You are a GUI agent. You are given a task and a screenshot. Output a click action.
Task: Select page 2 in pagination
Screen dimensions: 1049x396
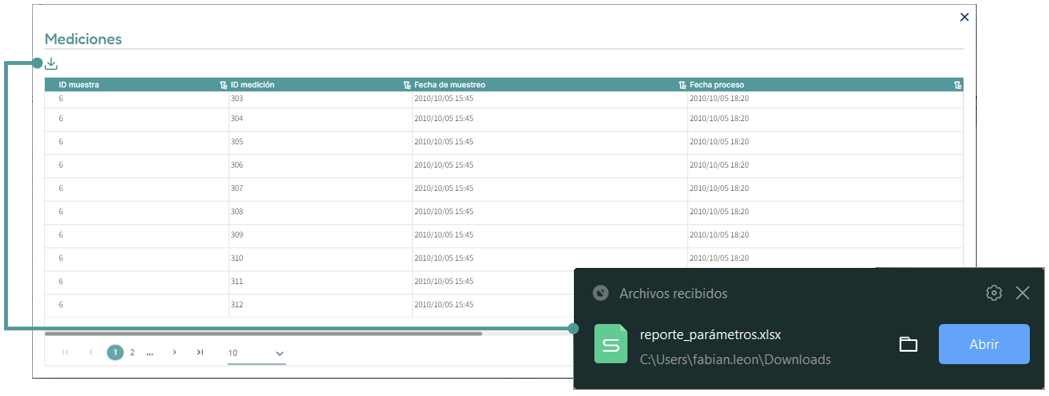(132, 353)
